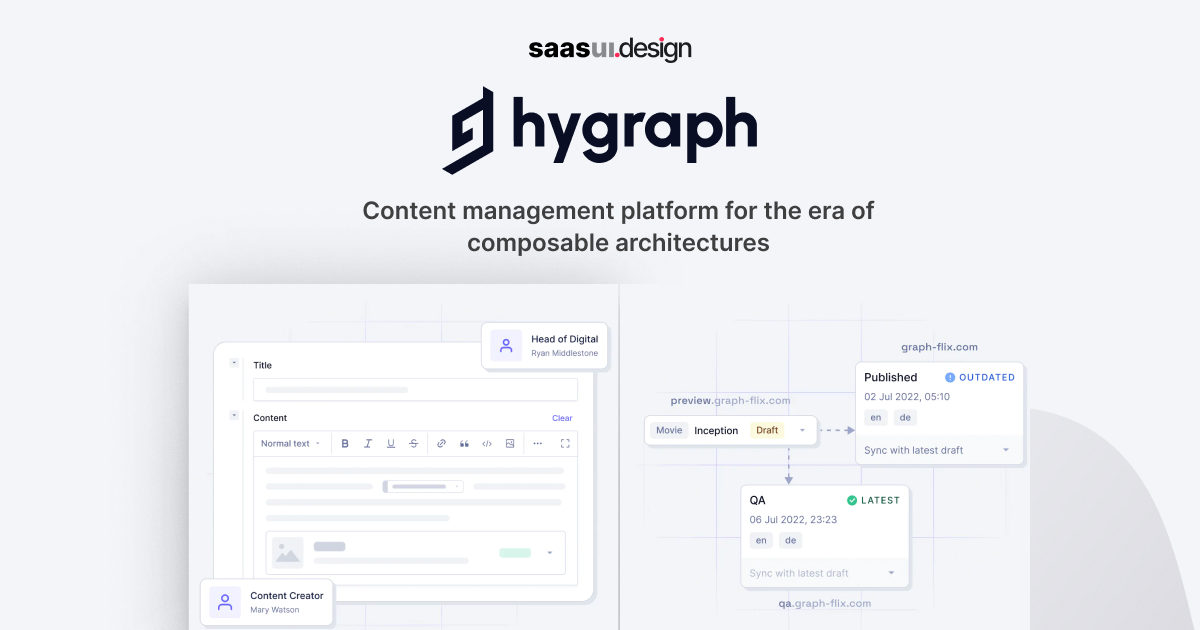Viewport: 1200px width, 630px height.
Task: Expand the editor to fullscreen mode
Action: 563,443
